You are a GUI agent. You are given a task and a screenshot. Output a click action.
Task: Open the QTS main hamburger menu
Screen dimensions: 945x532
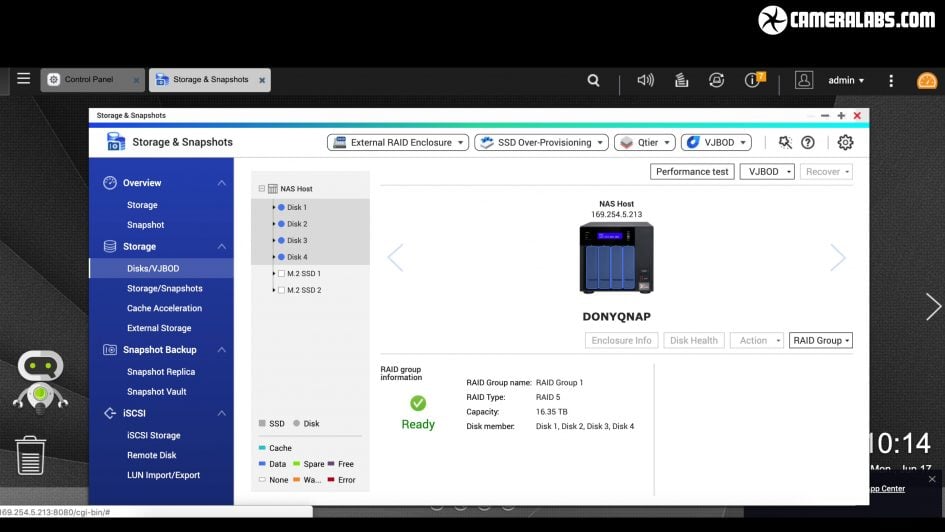24,79
